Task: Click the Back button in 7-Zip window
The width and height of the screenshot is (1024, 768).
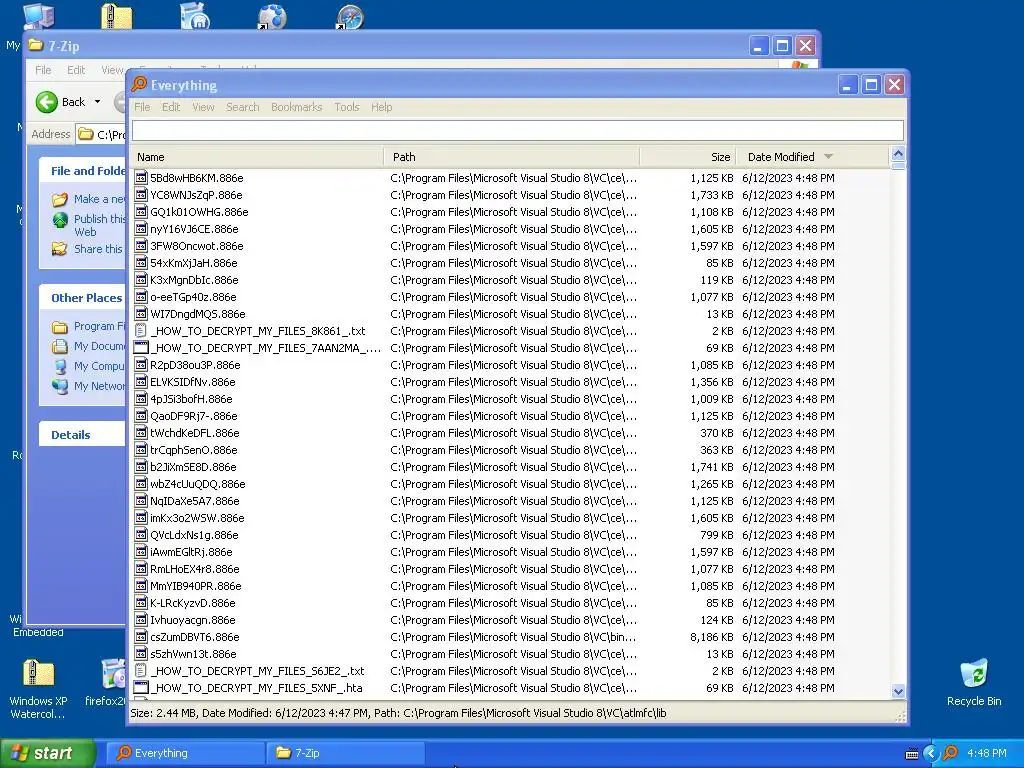Action: 61,102
